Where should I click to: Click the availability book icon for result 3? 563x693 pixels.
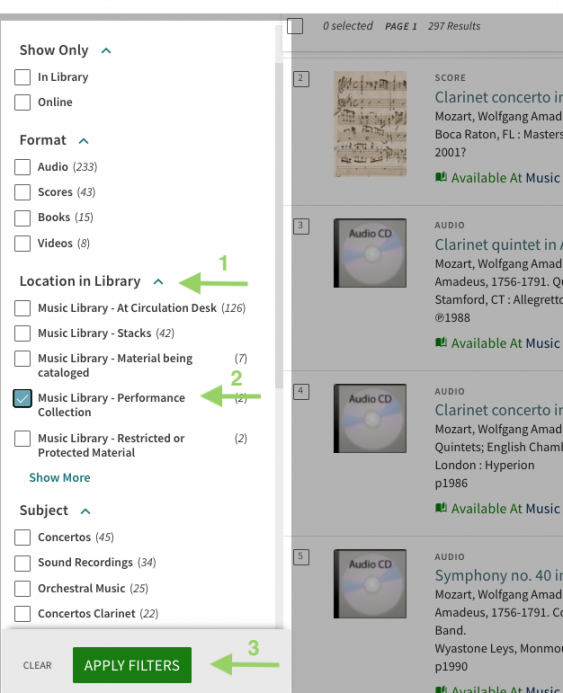point(441,343)
